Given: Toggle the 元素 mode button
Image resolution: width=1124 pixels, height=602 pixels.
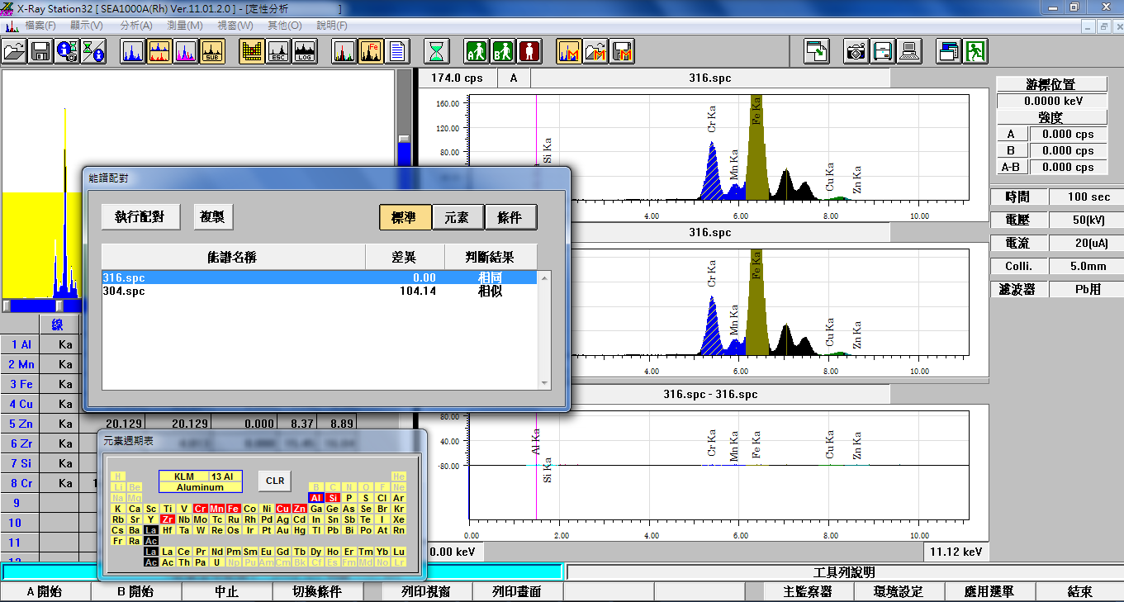Looking at the screenshot, I should [x=458, y=218].
